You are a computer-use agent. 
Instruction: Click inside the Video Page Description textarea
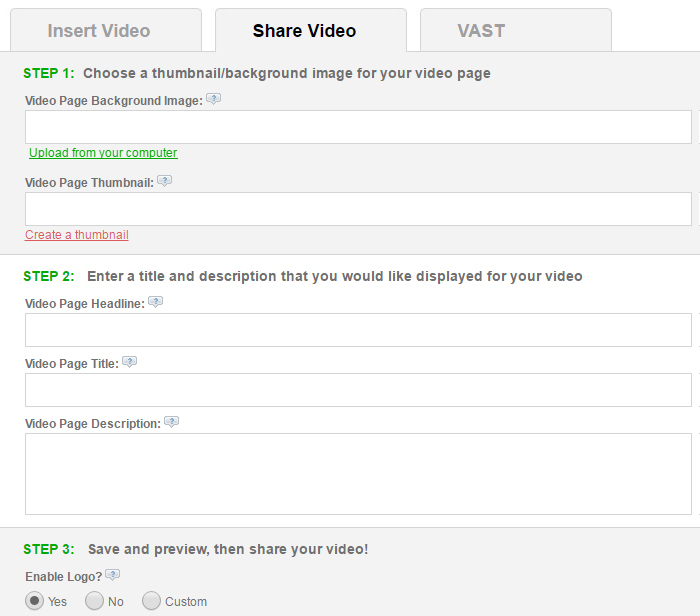pyautogui.click(x=358, y=474)
